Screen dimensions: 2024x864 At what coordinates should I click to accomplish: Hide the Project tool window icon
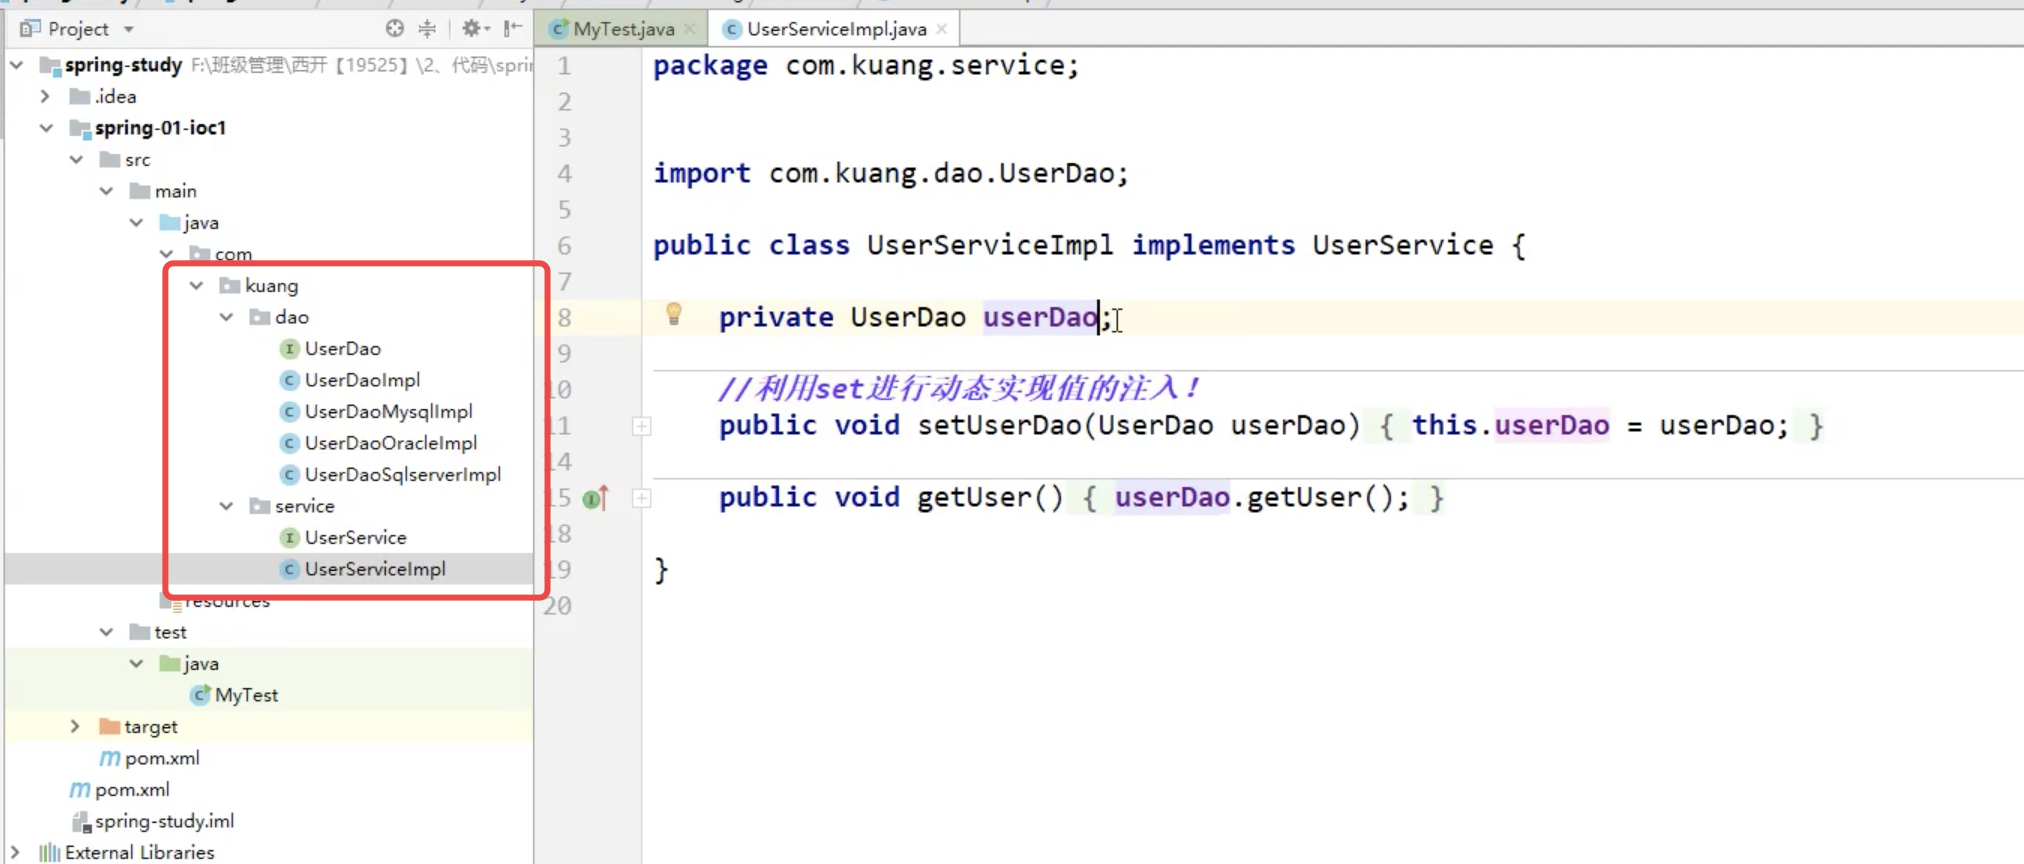513,28
